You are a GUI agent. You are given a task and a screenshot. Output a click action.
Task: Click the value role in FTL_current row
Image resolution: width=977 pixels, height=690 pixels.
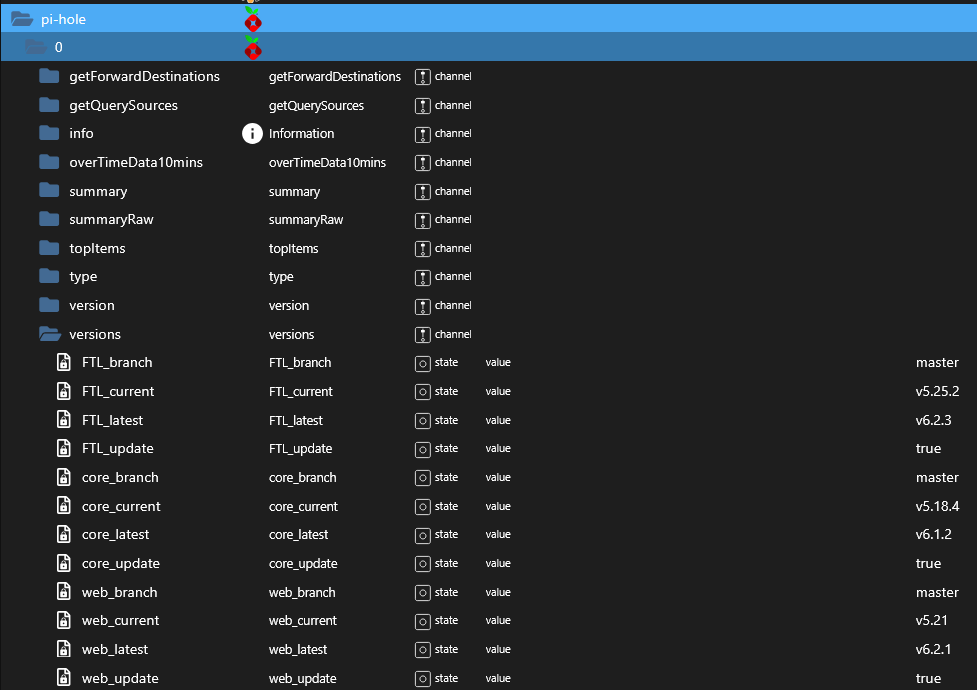(498, 391)
